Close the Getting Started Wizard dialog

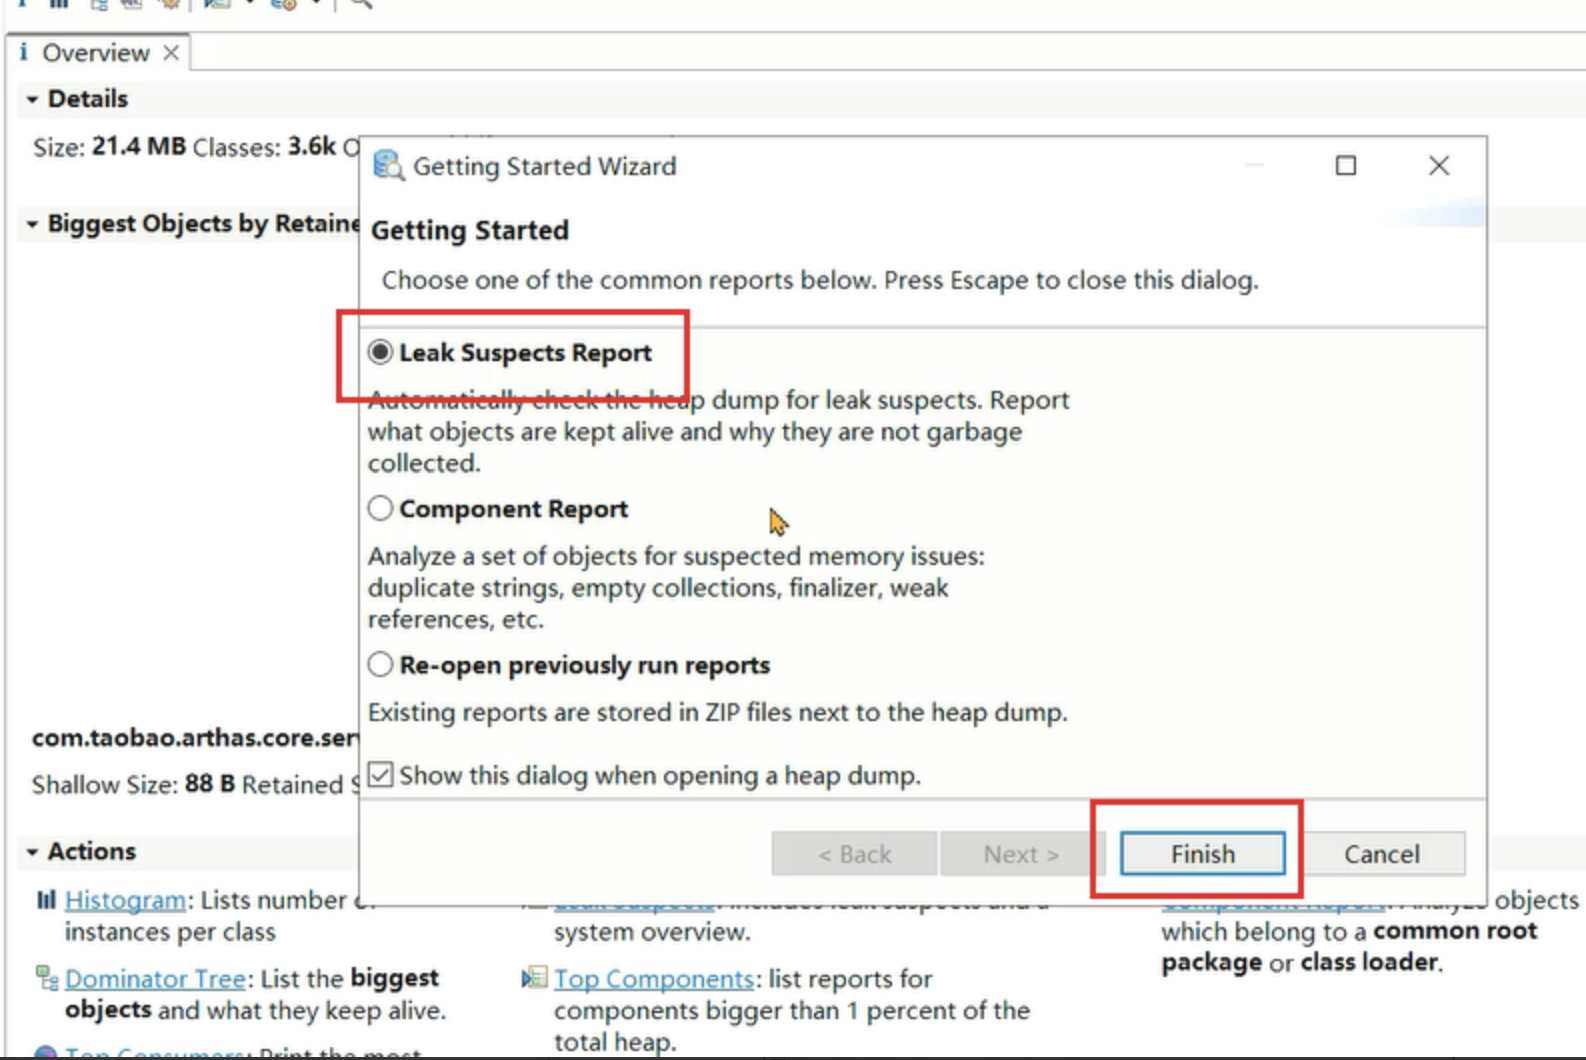coord(1438,165)
